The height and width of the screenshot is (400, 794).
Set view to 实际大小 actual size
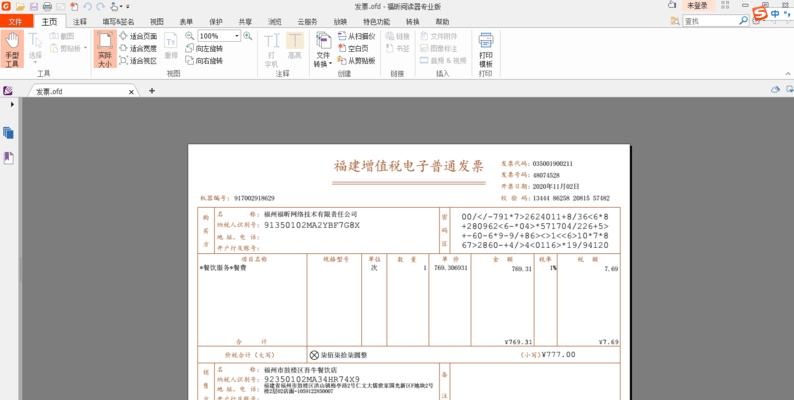point(104,49)
